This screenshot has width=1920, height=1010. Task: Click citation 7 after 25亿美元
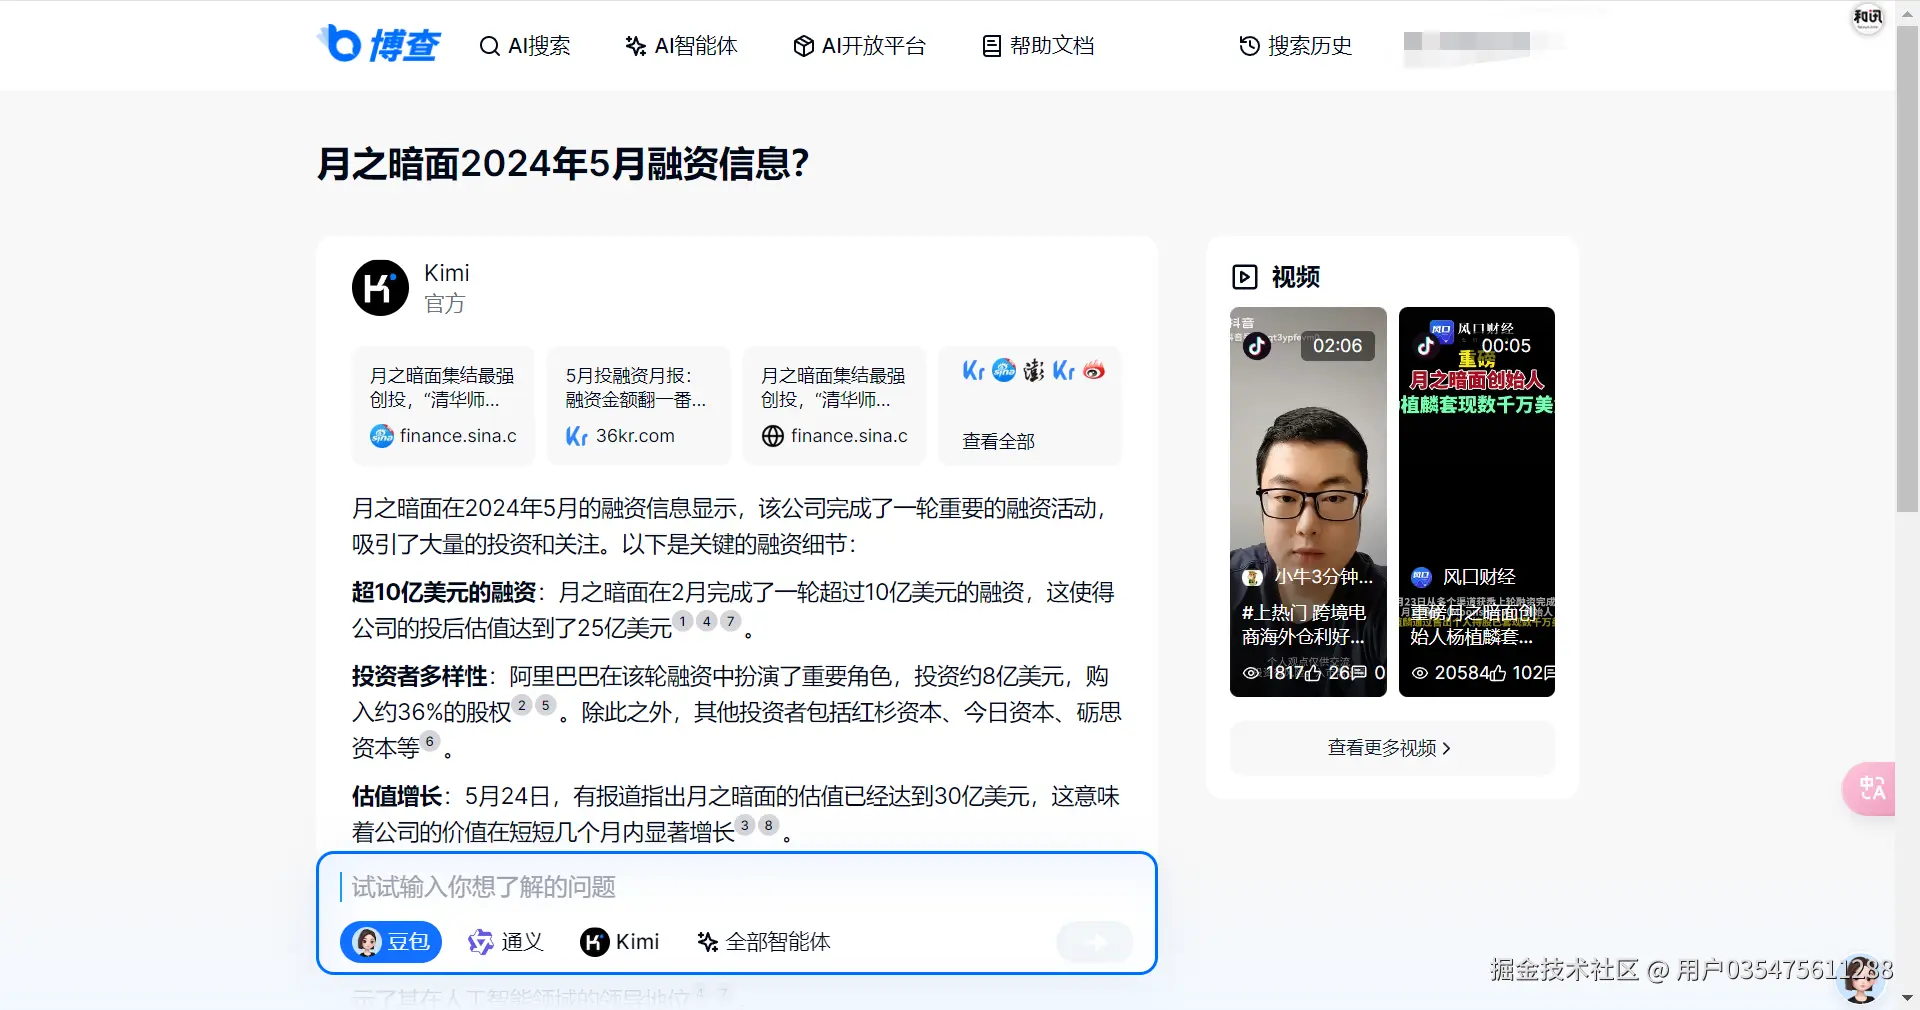pyautogui.click(x=731, y=621)
